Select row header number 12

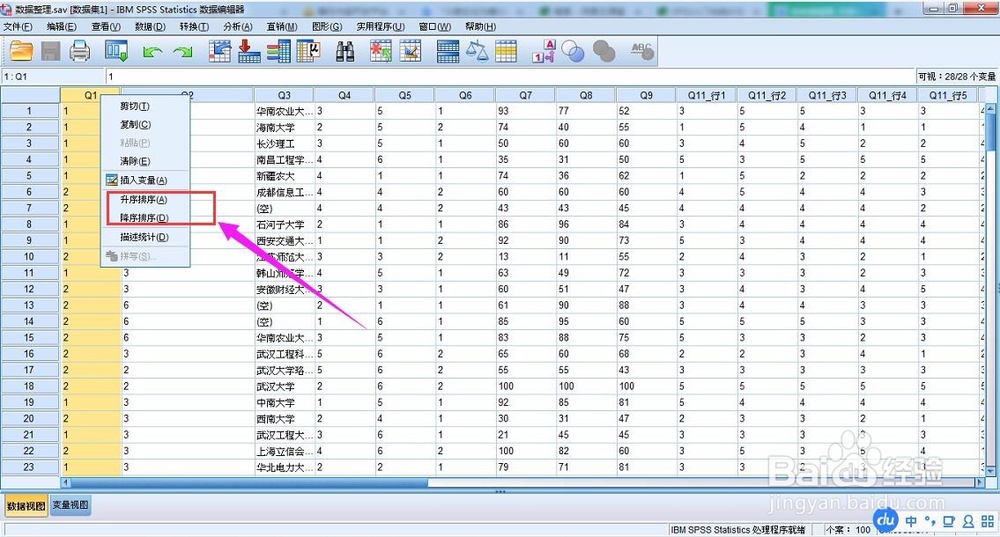point(30,289)
